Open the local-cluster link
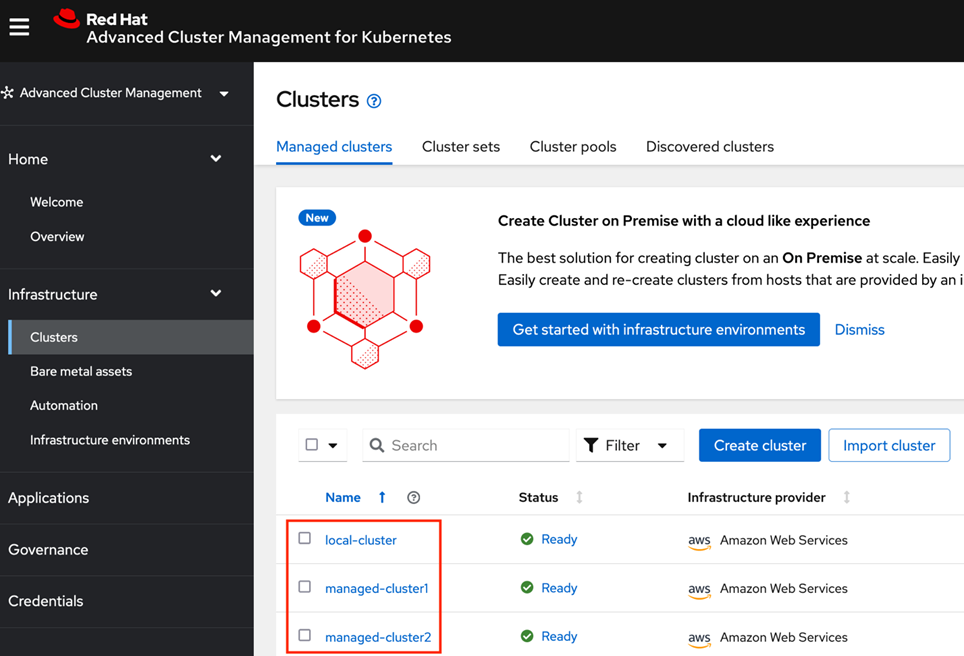Viewport: 964px width, 656px height. (x=361, y=540)
